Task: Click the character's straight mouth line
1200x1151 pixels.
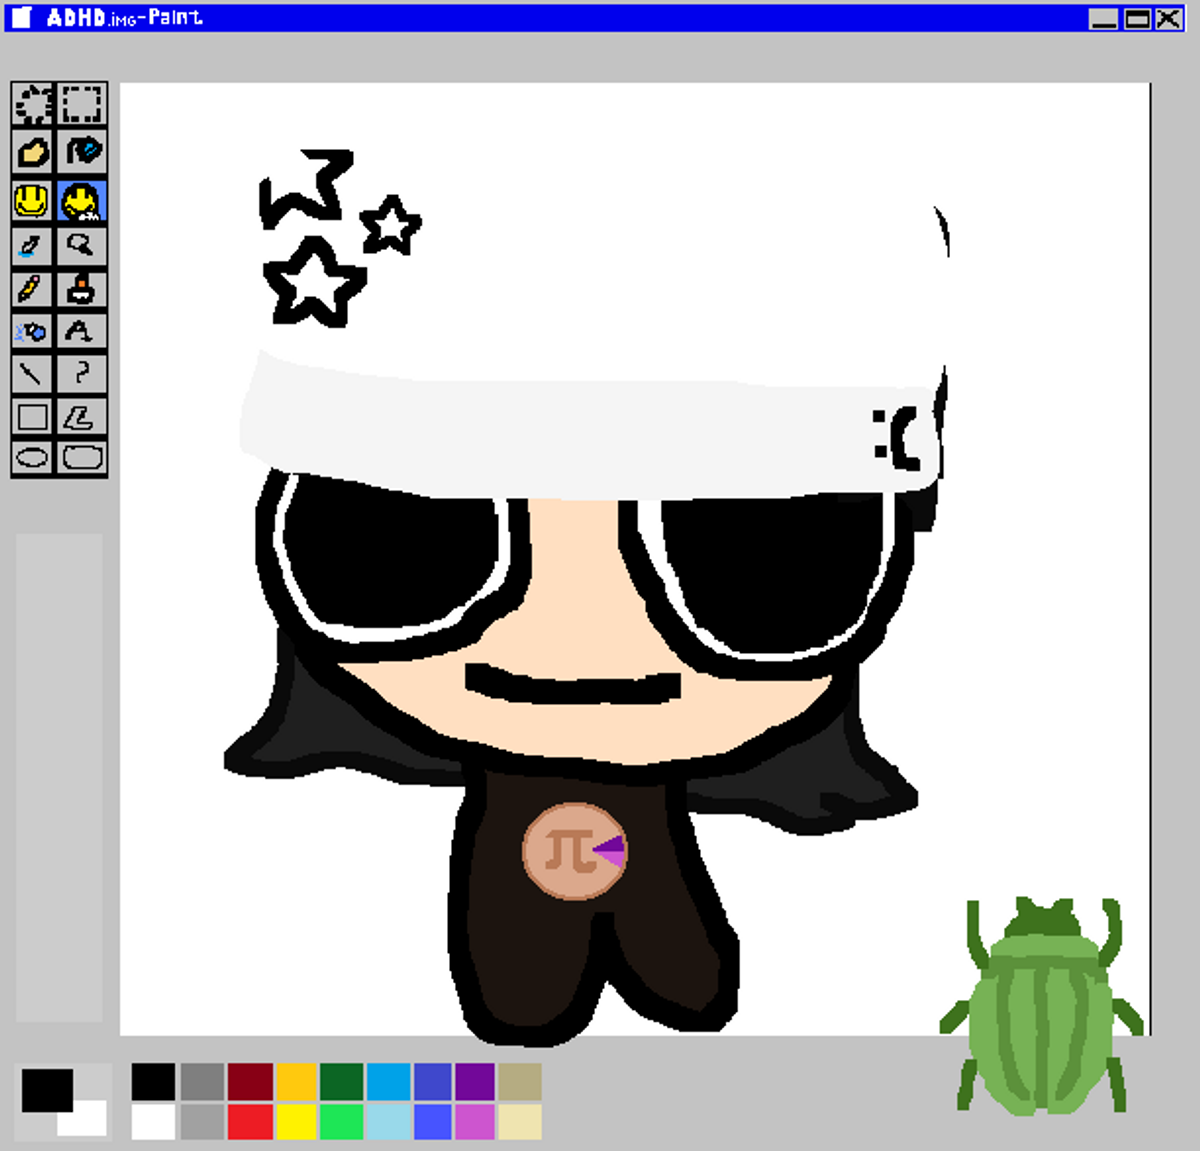Action: pyautogui.click(x=573, y=683)
